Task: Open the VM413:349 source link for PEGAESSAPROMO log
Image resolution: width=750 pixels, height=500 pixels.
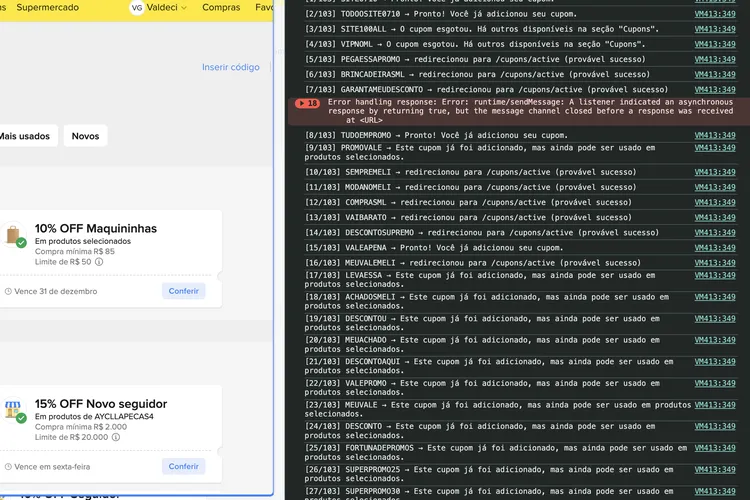Action: tap(715, 59)
